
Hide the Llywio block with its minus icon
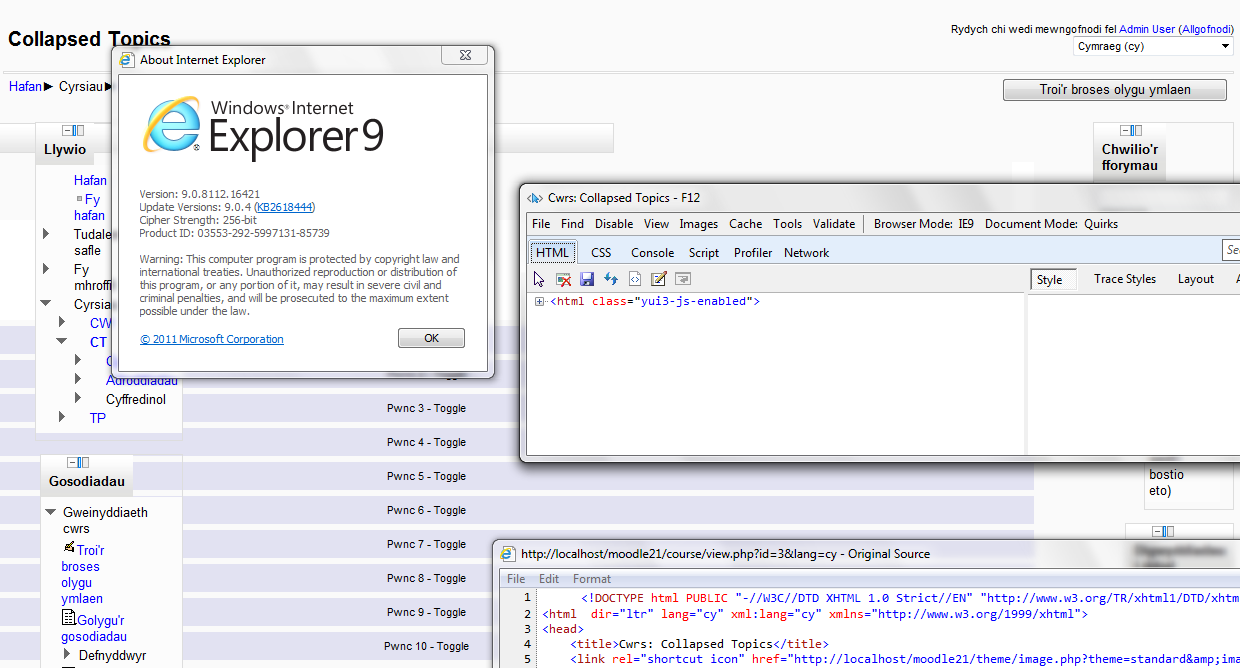point(67,131)
